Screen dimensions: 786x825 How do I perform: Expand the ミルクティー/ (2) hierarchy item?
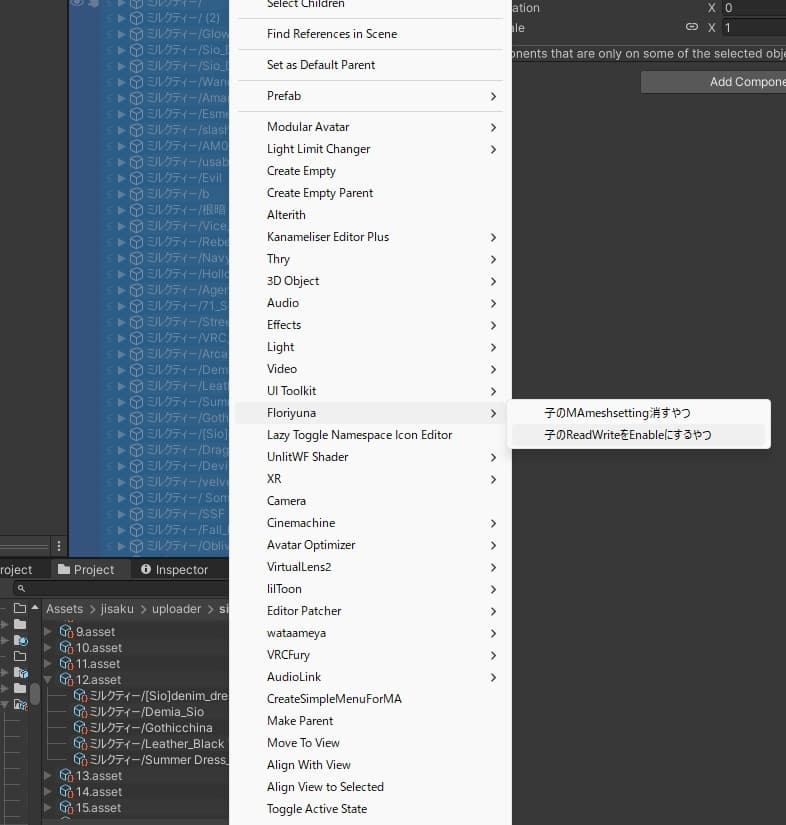click(x=122, y=18)
